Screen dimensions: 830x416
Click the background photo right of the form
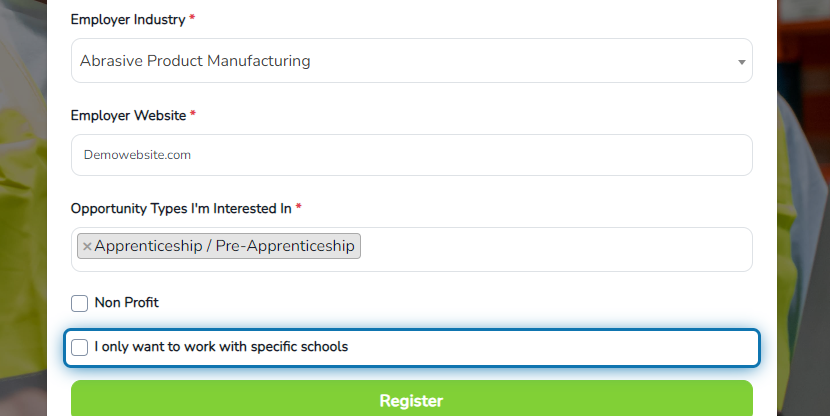point(804,208)
